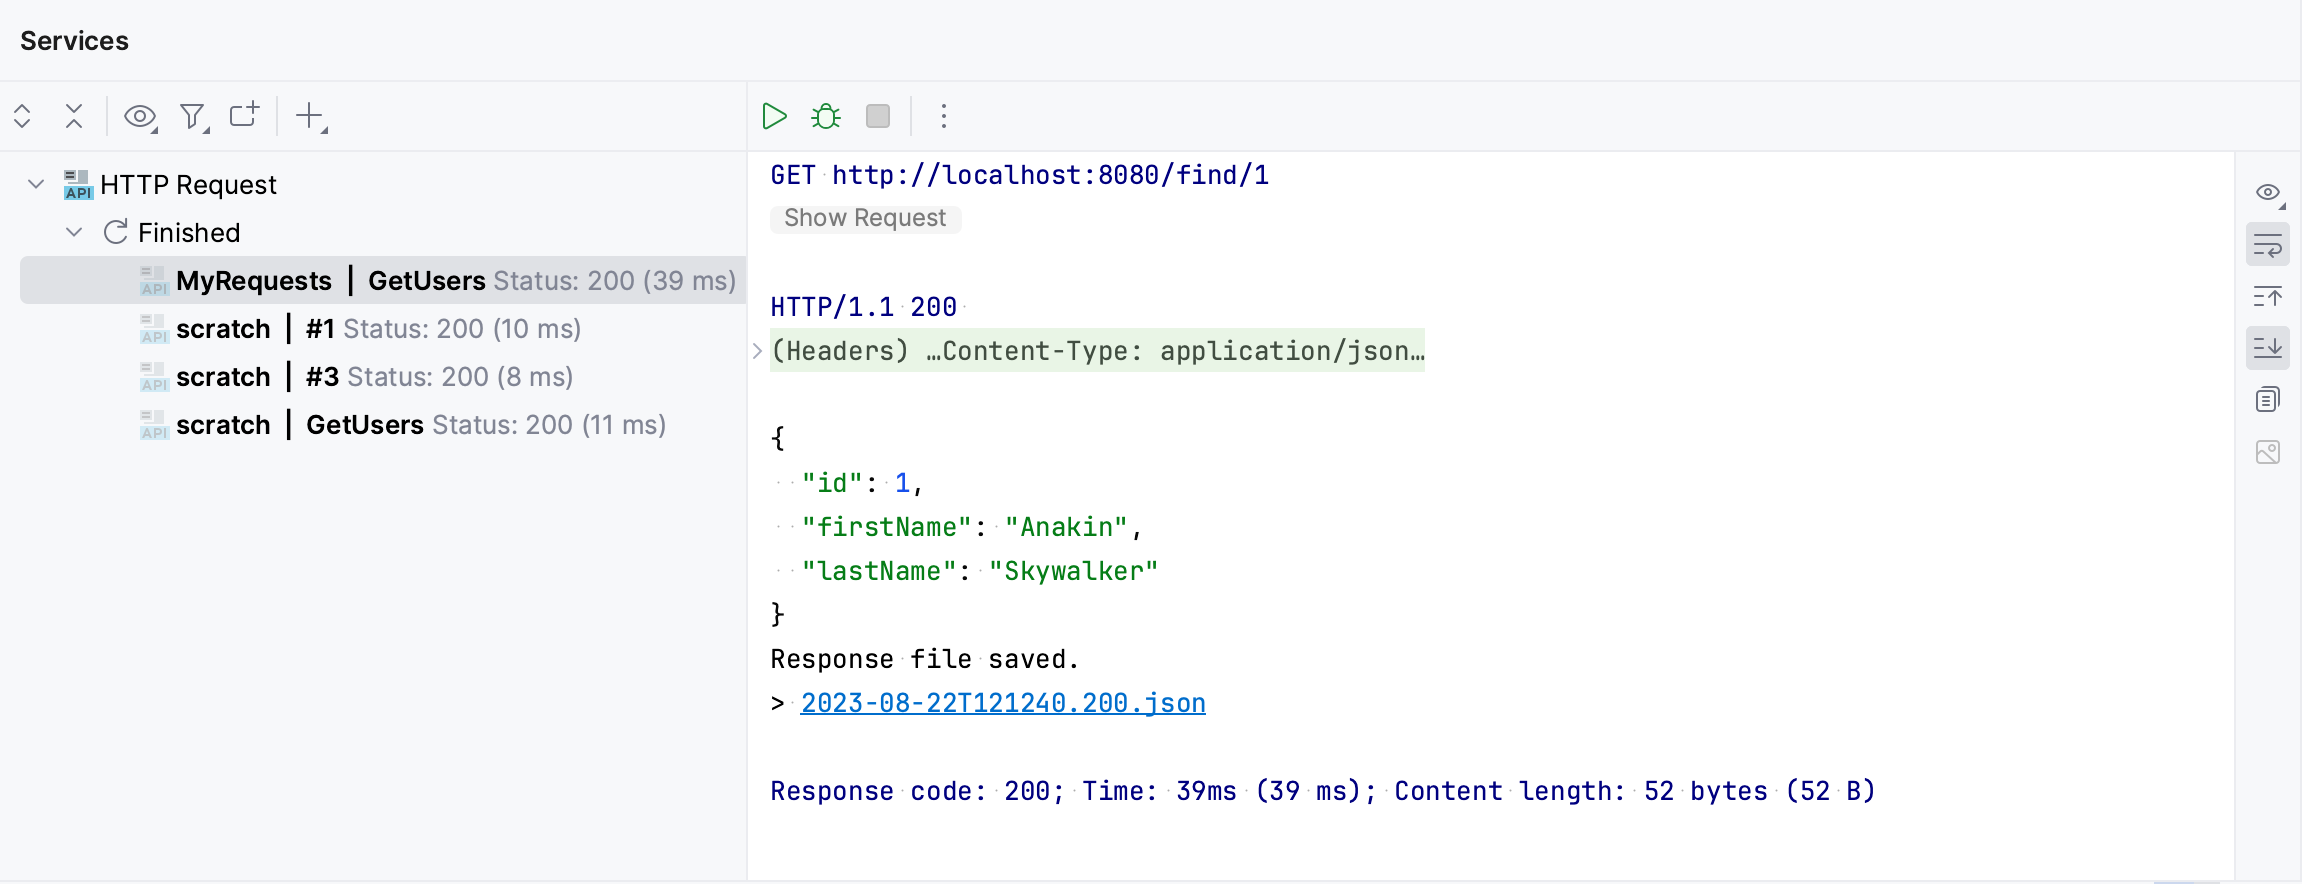Open the Filter funnel dropdown
The width and height of the screenshot is (2302, 884).
(193, 116)
